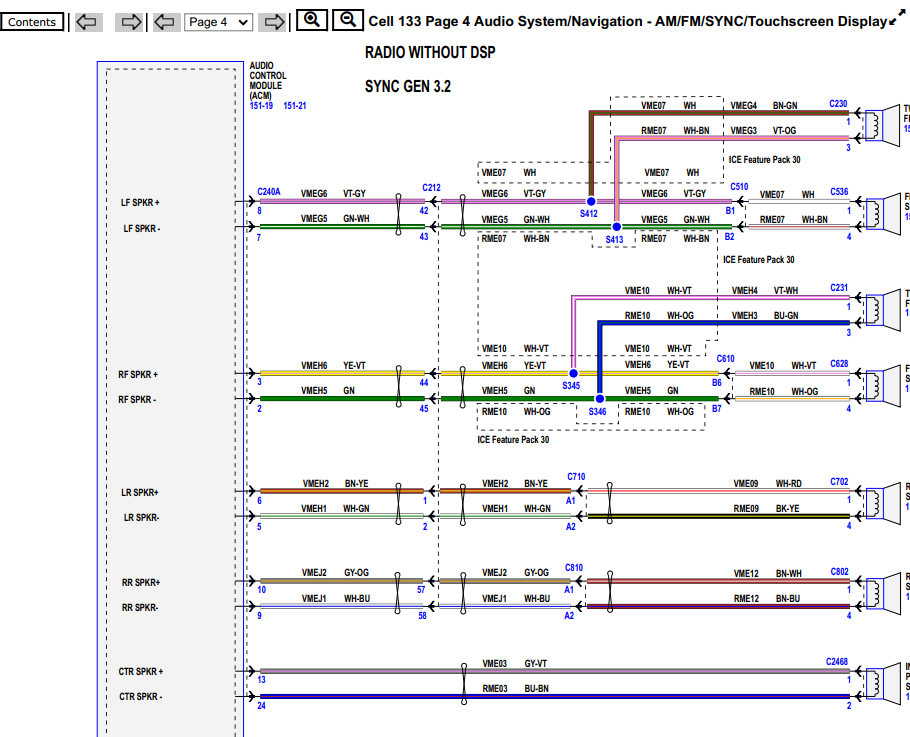Click the C2468 connector label
Screen dimensions: 910x737
pyautogui.click(x=839, y=661)
